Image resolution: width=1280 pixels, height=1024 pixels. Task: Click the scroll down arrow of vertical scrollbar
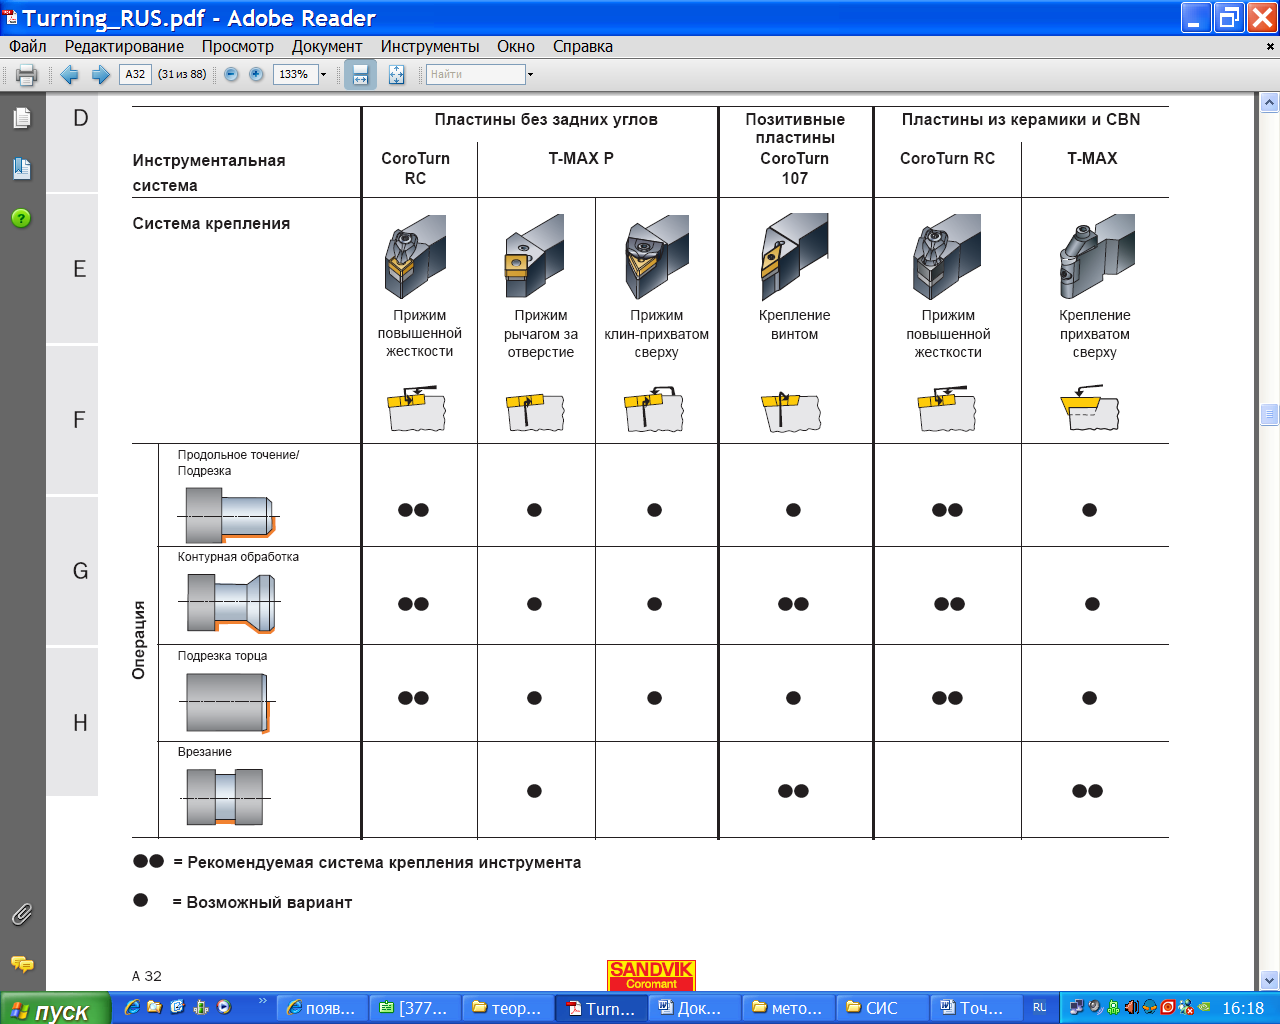click(1270, 981)
